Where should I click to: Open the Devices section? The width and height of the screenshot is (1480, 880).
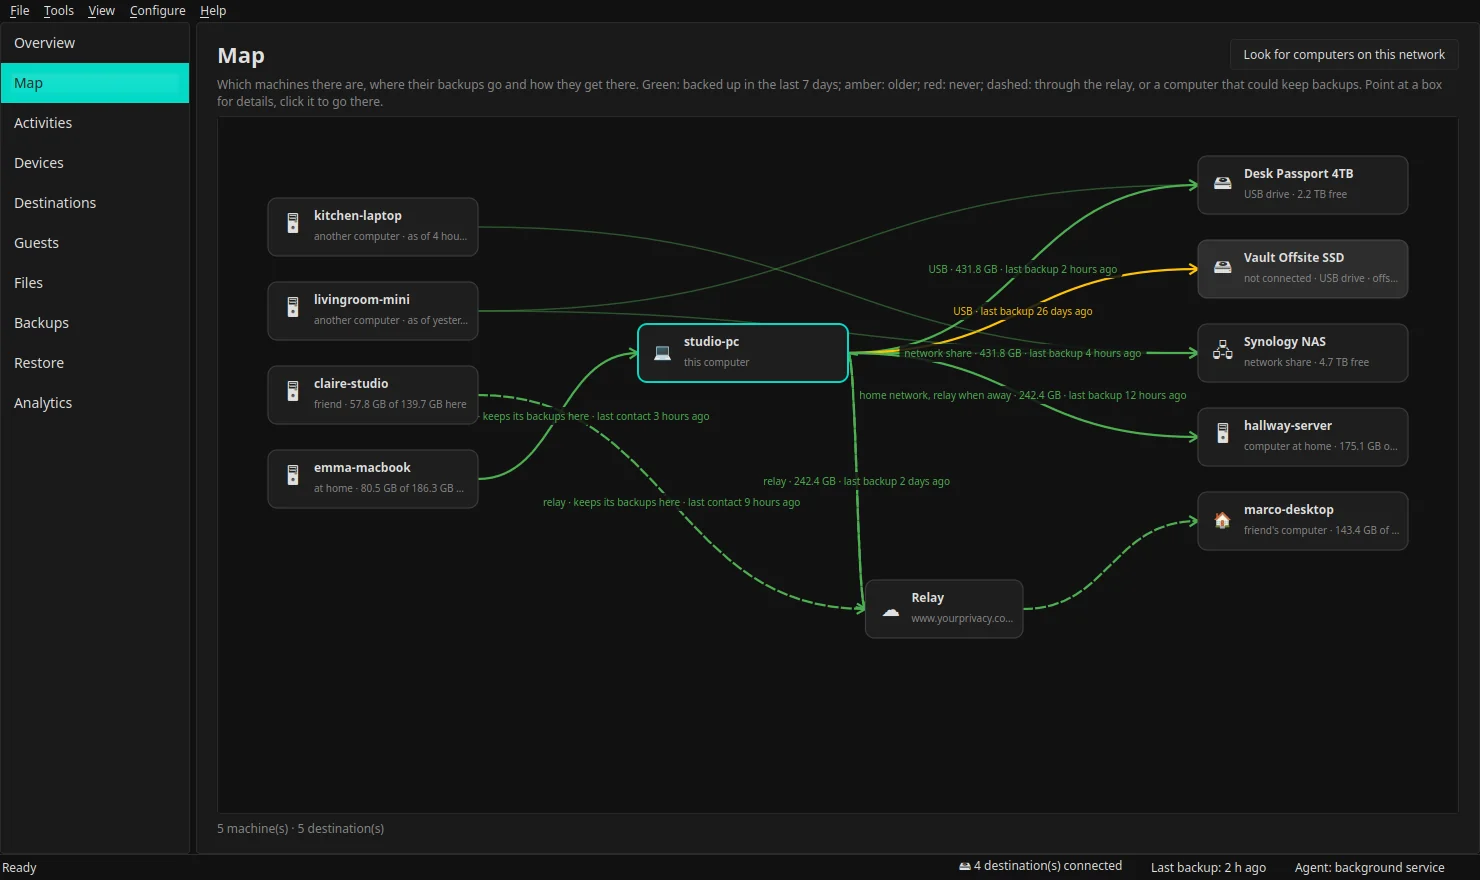(x=95, y=163)
